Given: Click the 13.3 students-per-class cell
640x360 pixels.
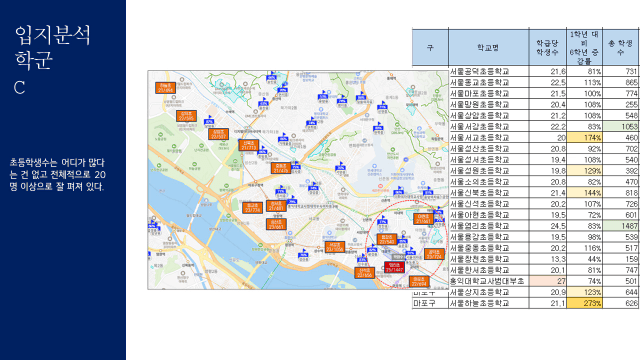Looking at the screenshot, I should pyautogui.click(x=548, y=259).
